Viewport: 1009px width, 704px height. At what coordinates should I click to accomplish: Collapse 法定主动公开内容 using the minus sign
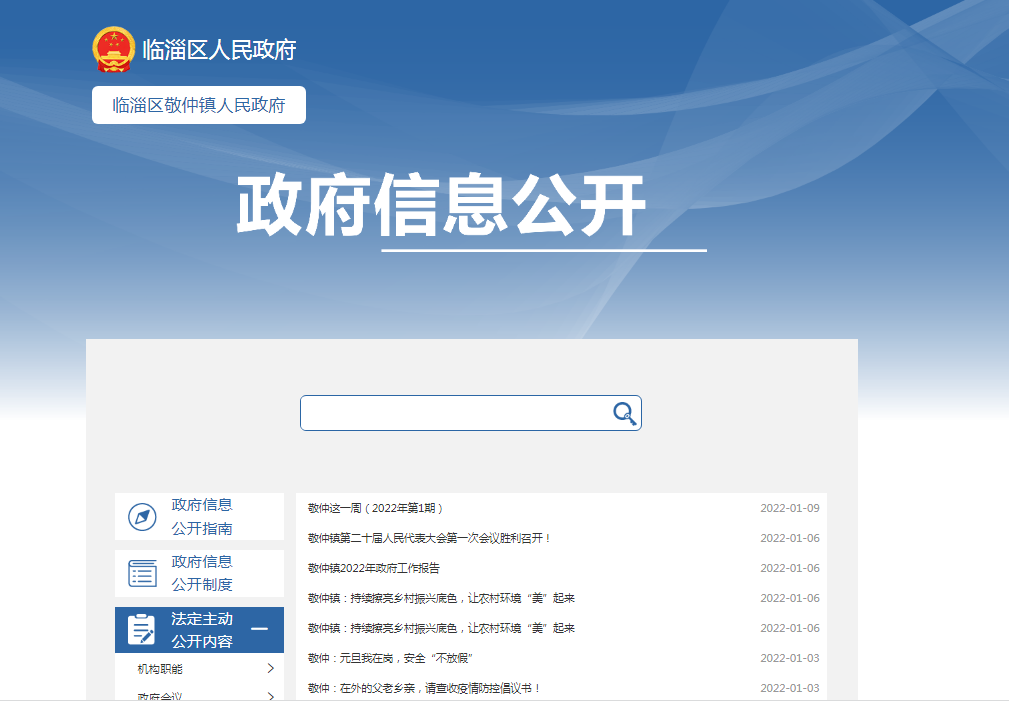coord(259,629)
